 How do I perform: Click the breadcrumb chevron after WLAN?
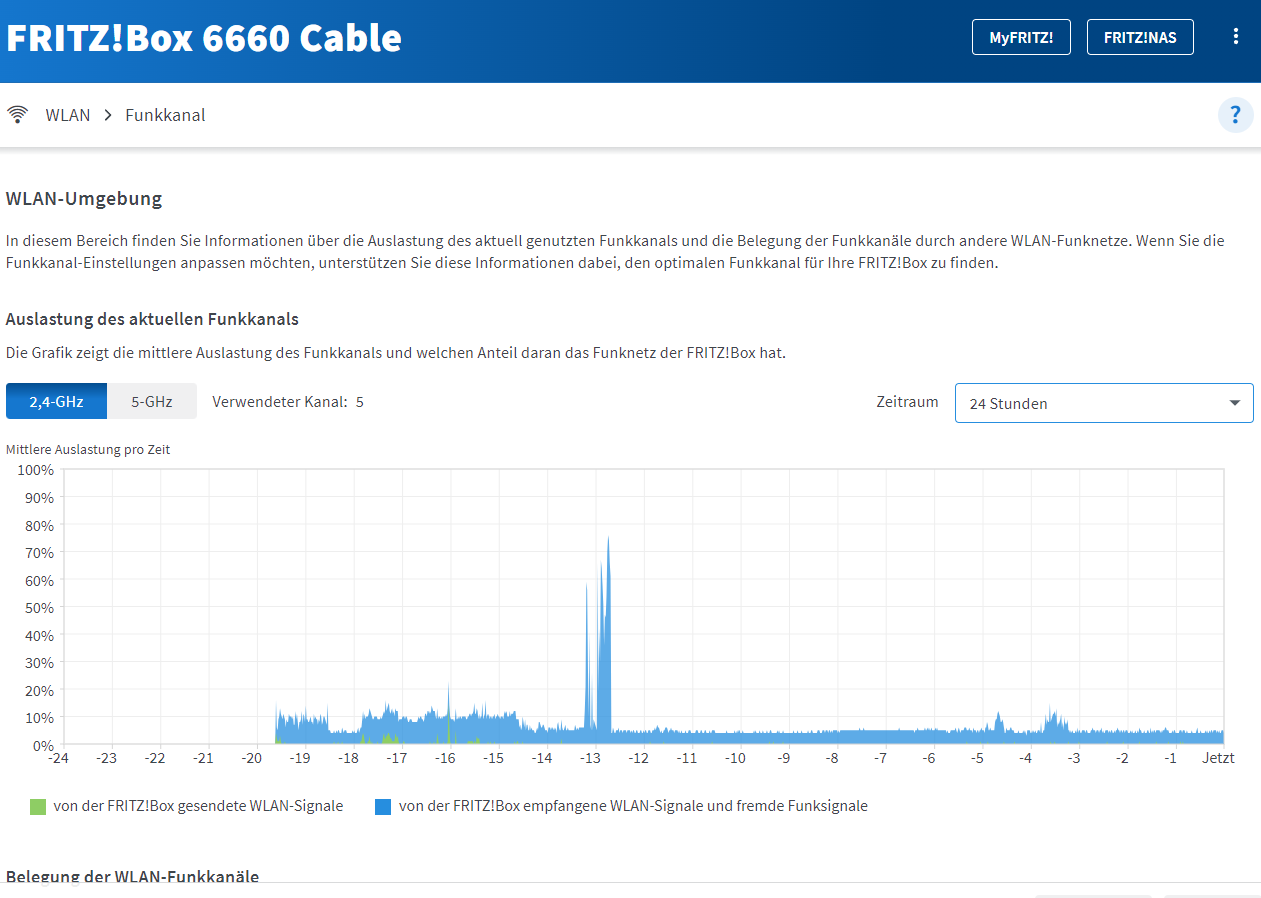[107, 115]
